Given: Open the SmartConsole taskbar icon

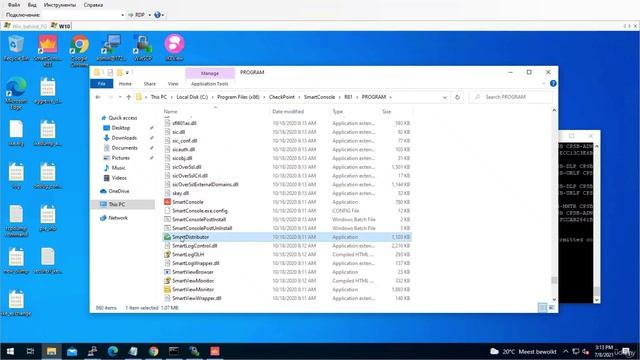Looking at the screenshot, I should click(215, 351).
